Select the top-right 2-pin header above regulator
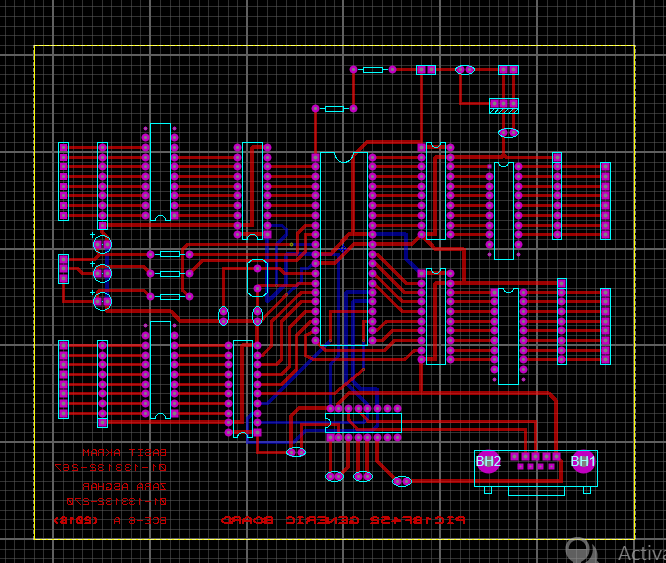This screenshot has height=563, width=666. 508,70
